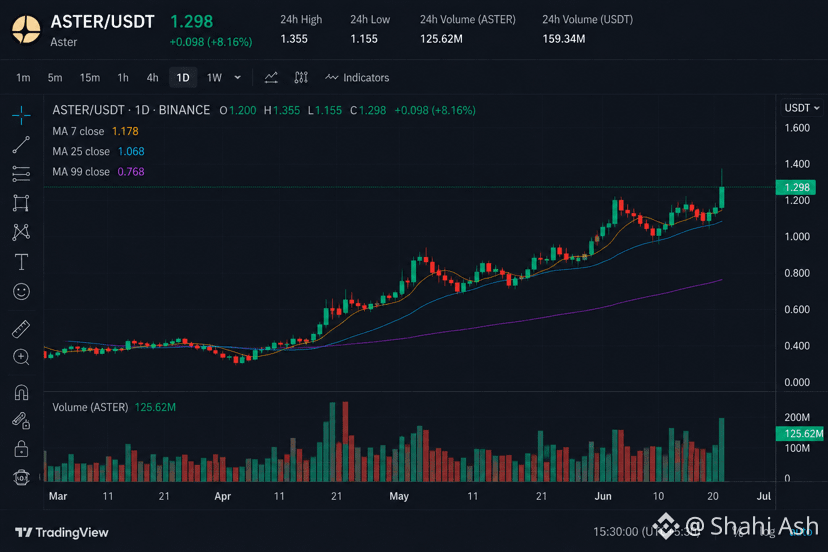The width and height of the screenshot is (828, 552).
Task: Click the Volume (ASTER) indicator label
Action: [90, 407]
